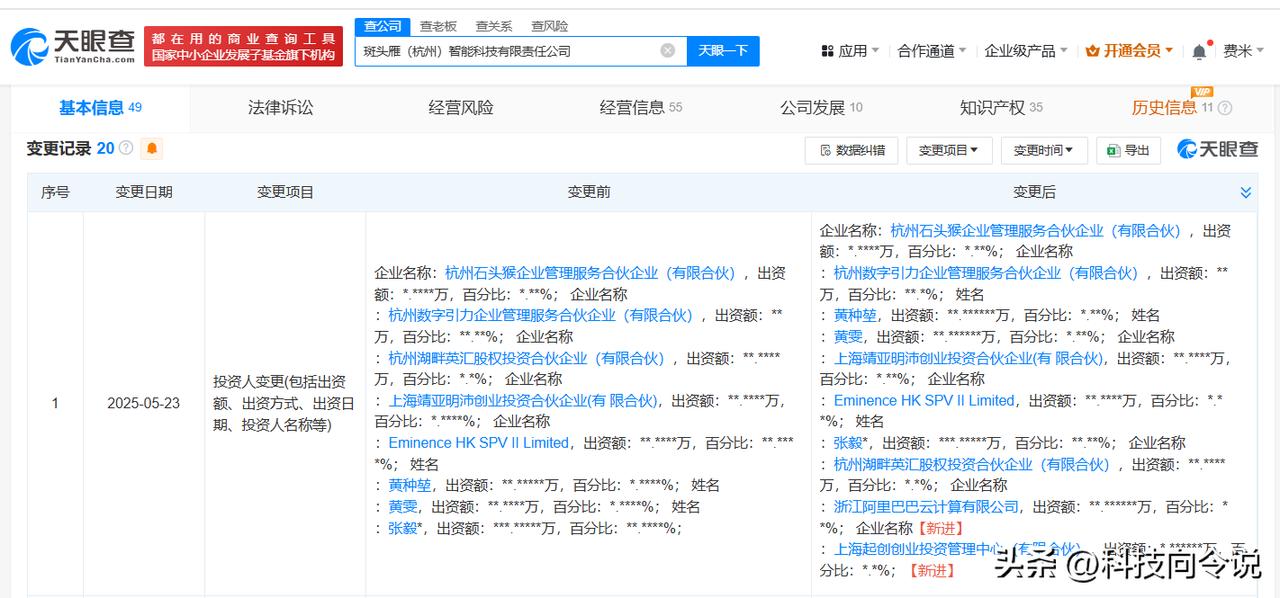The height and width of the screenshot is (598, 1280).
Task: Open 杭州湖畔英汇股权投资合伙企业 link in 变更后
Action: [972, 465]
